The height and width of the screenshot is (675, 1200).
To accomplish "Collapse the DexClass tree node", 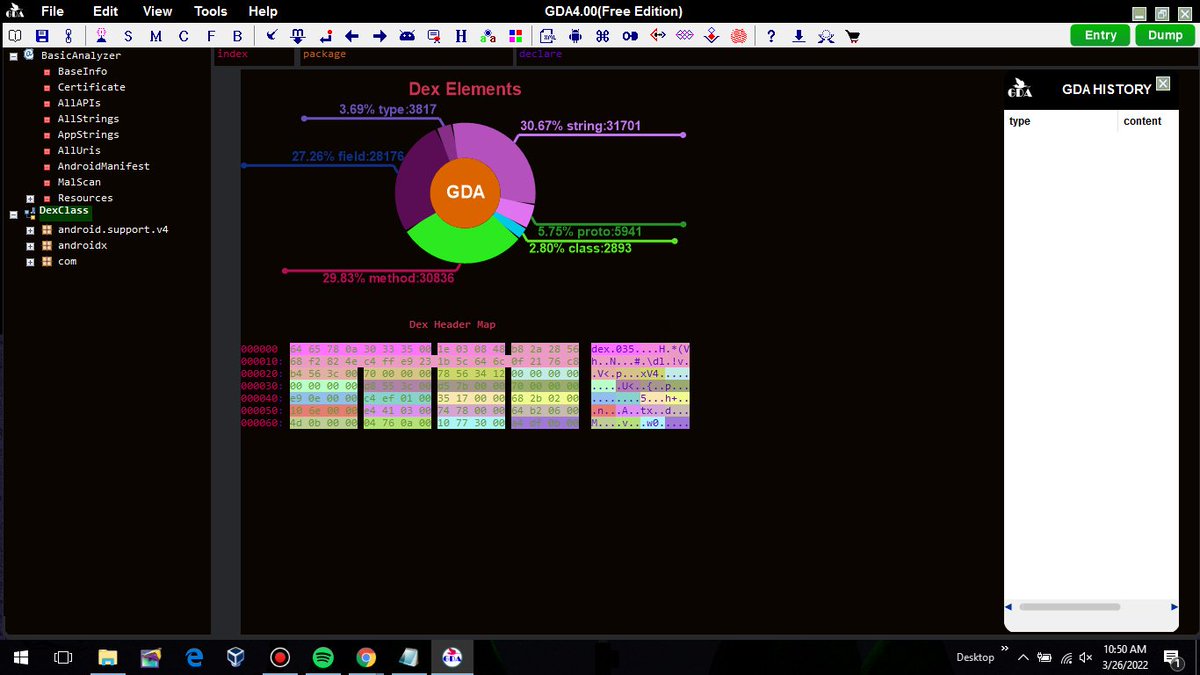I will [x=14, y=213].
